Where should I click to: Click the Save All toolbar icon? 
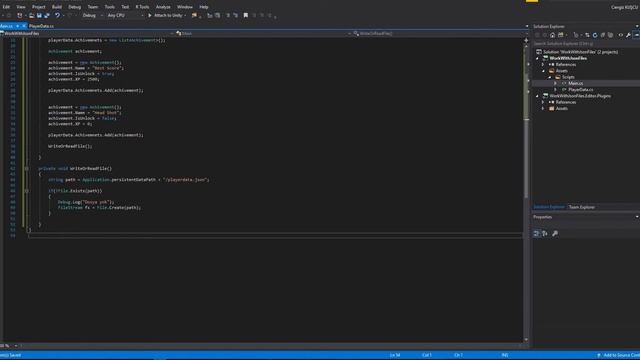pos(47,16)
